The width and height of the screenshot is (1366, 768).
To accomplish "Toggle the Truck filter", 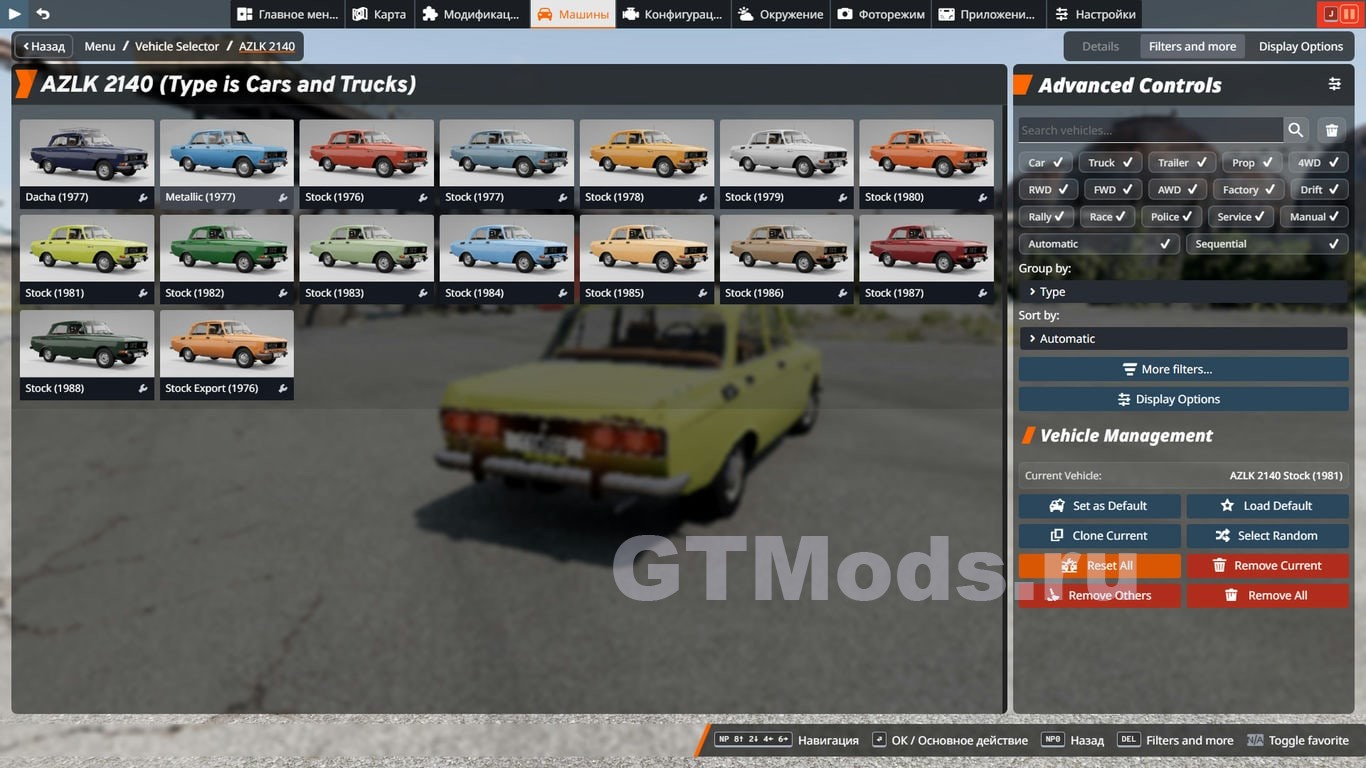I will pos(1110,162).
